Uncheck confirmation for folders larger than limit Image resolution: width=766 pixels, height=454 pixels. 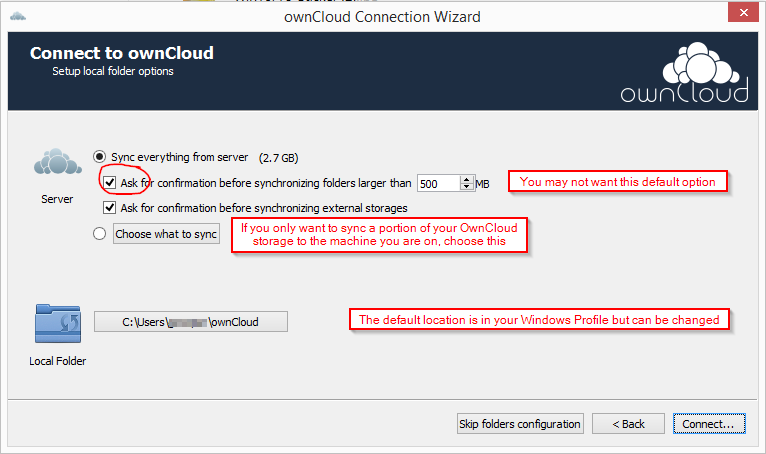point(109,183)
